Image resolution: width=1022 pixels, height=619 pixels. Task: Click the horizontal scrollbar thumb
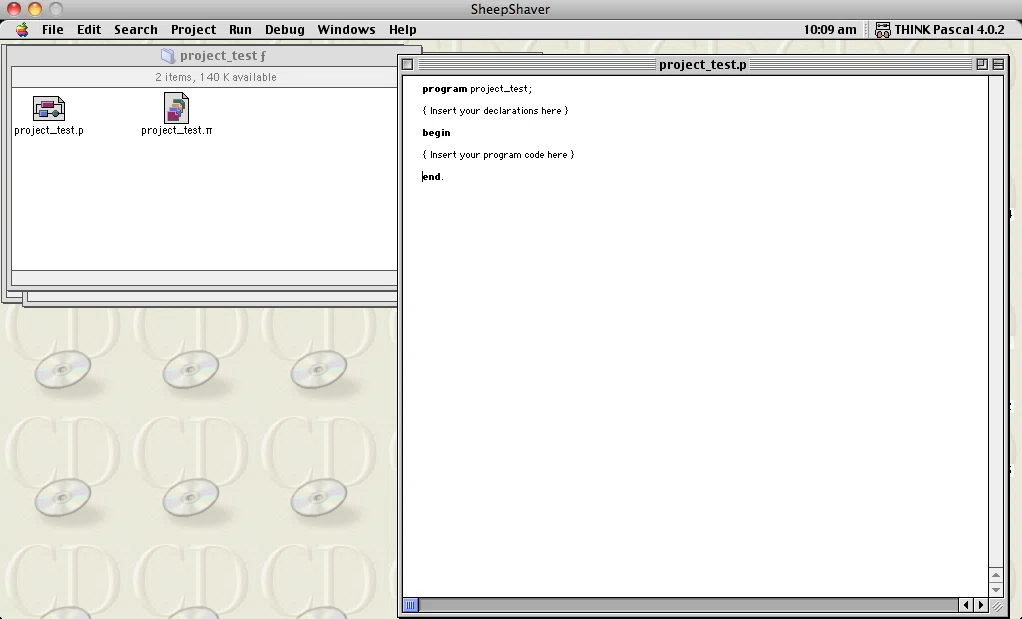click(x=411, y=605)
